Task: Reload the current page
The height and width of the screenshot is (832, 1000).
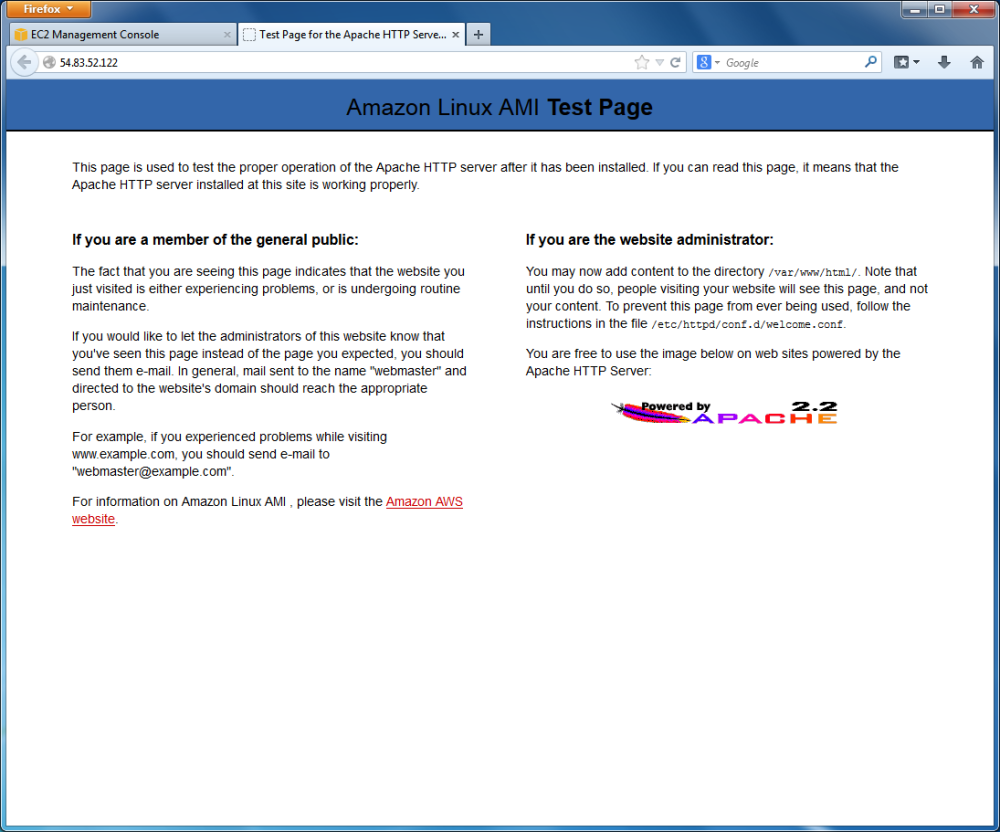Action: [x=675, y=62]
